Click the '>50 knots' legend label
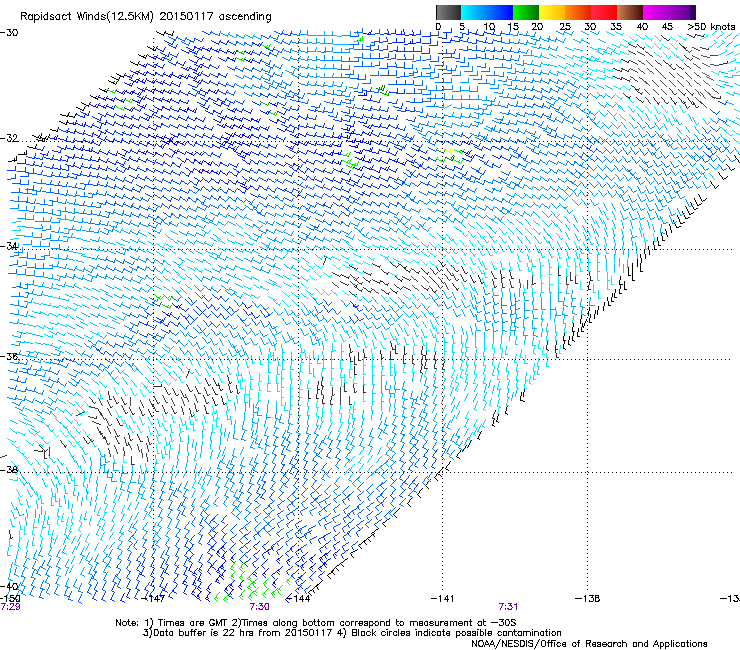The width and height of the screenshot is (740, 650). tap(712, 27)
